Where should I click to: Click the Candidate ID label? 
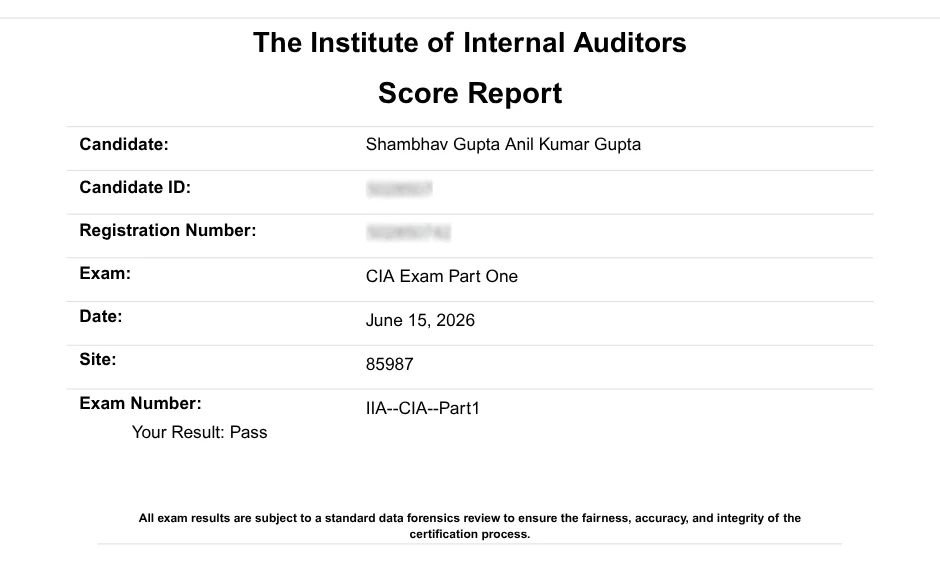pyautogui.click(x=135, y=188)
